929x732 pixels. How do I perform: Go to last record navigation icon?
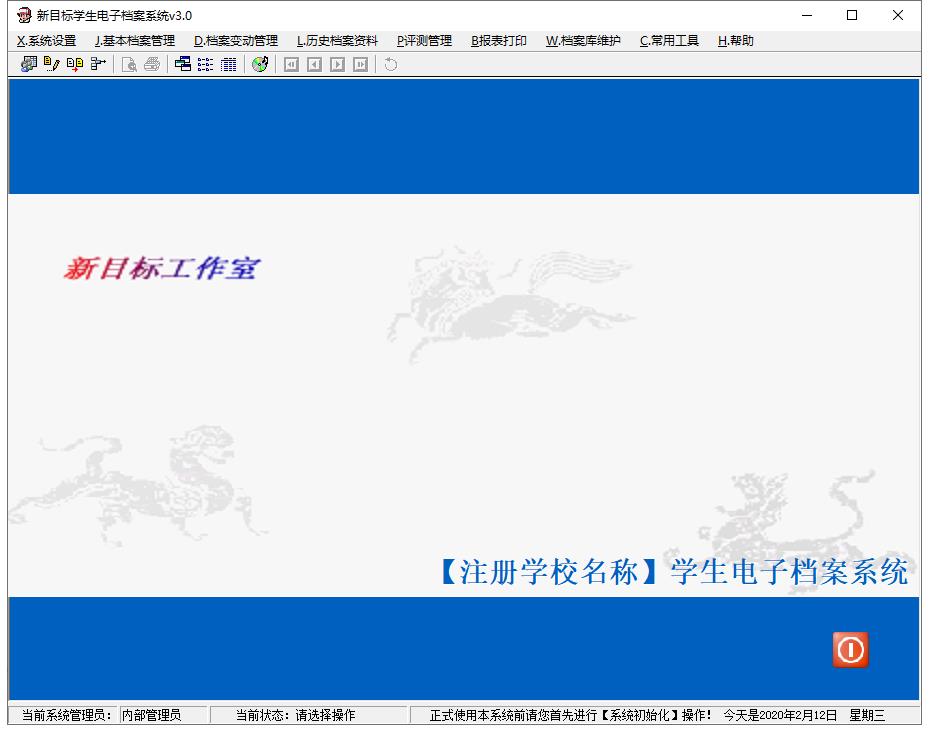[361, 64]
